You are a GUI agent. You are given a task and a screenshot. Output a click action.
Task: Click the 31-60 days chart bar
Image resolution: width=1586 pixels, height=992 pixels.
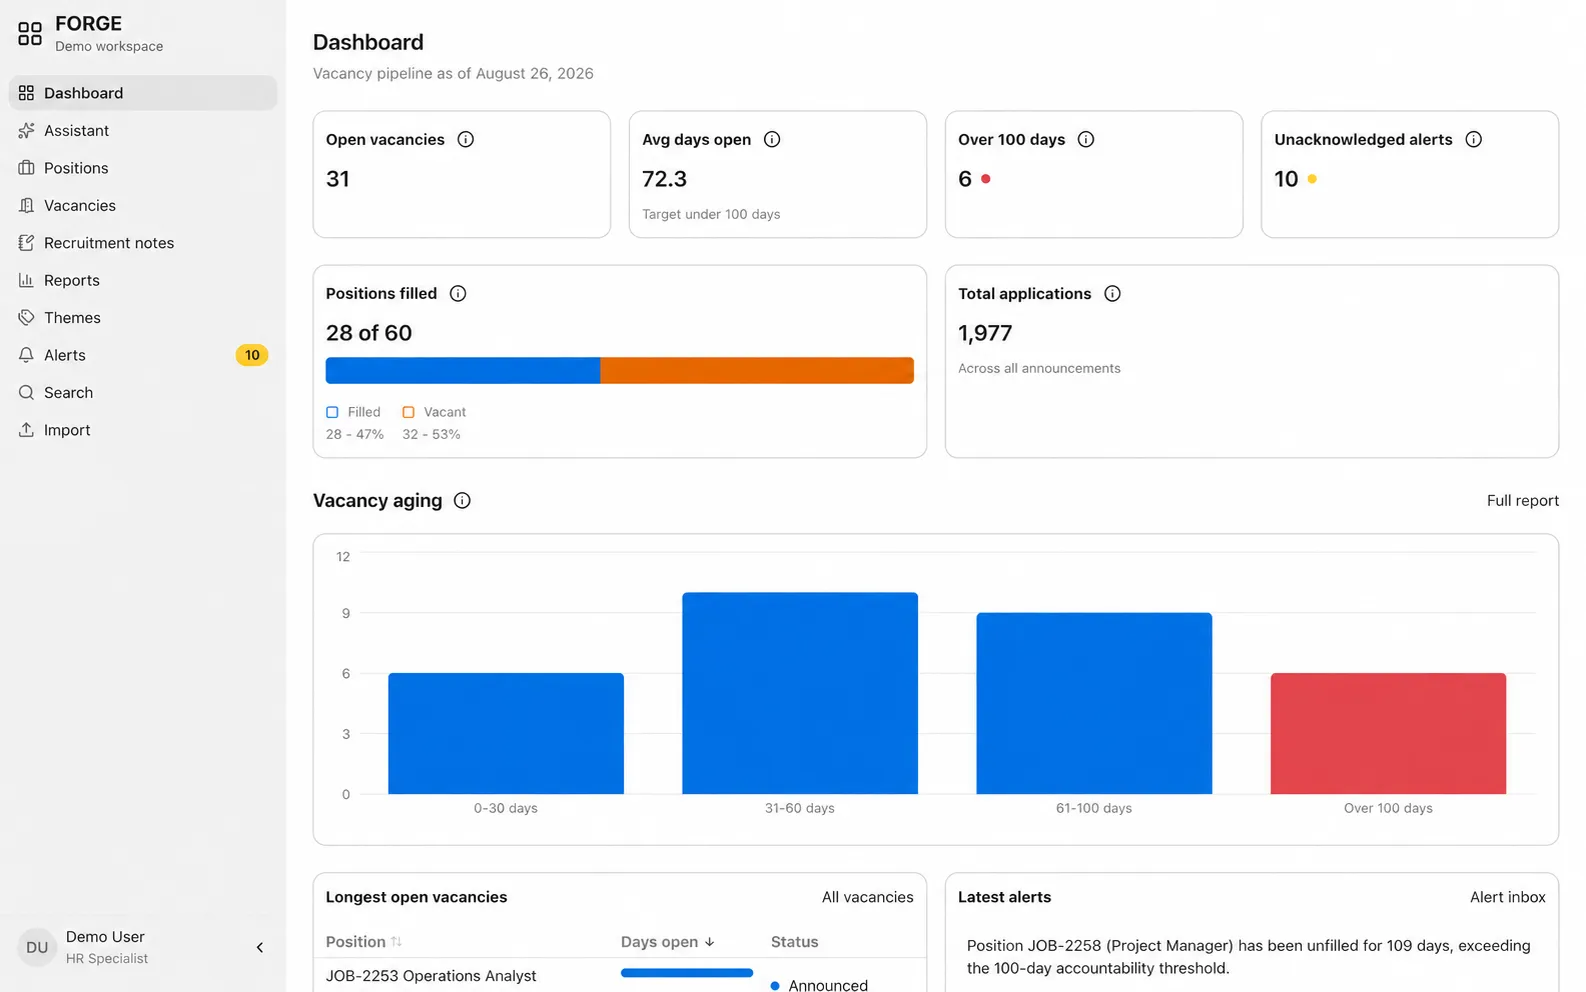[x=800, y=693]
